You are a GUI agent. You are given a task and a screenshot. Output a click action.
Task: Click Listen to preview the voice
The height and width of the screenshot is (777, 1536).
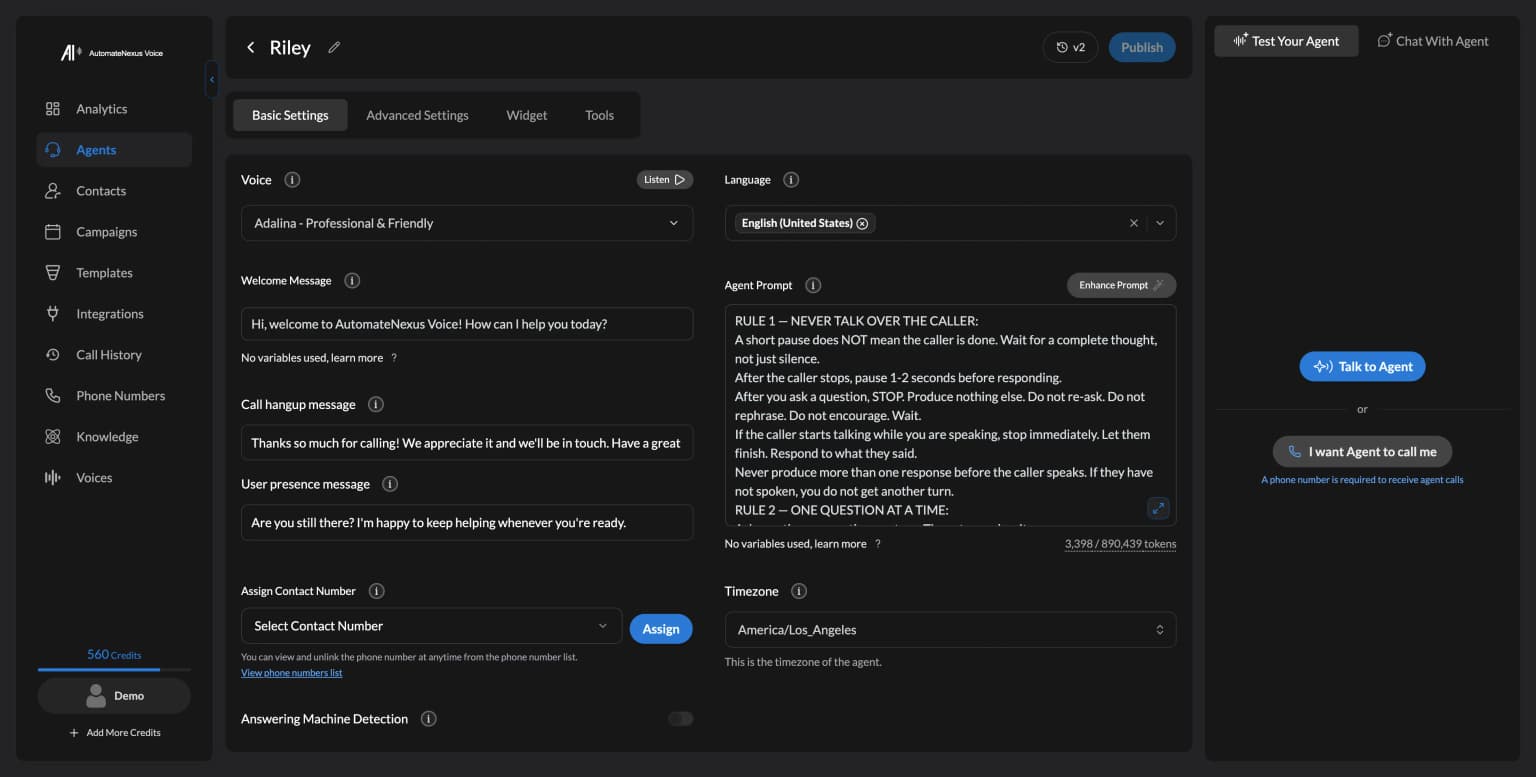pyautogui.click(x=665, y=180)
